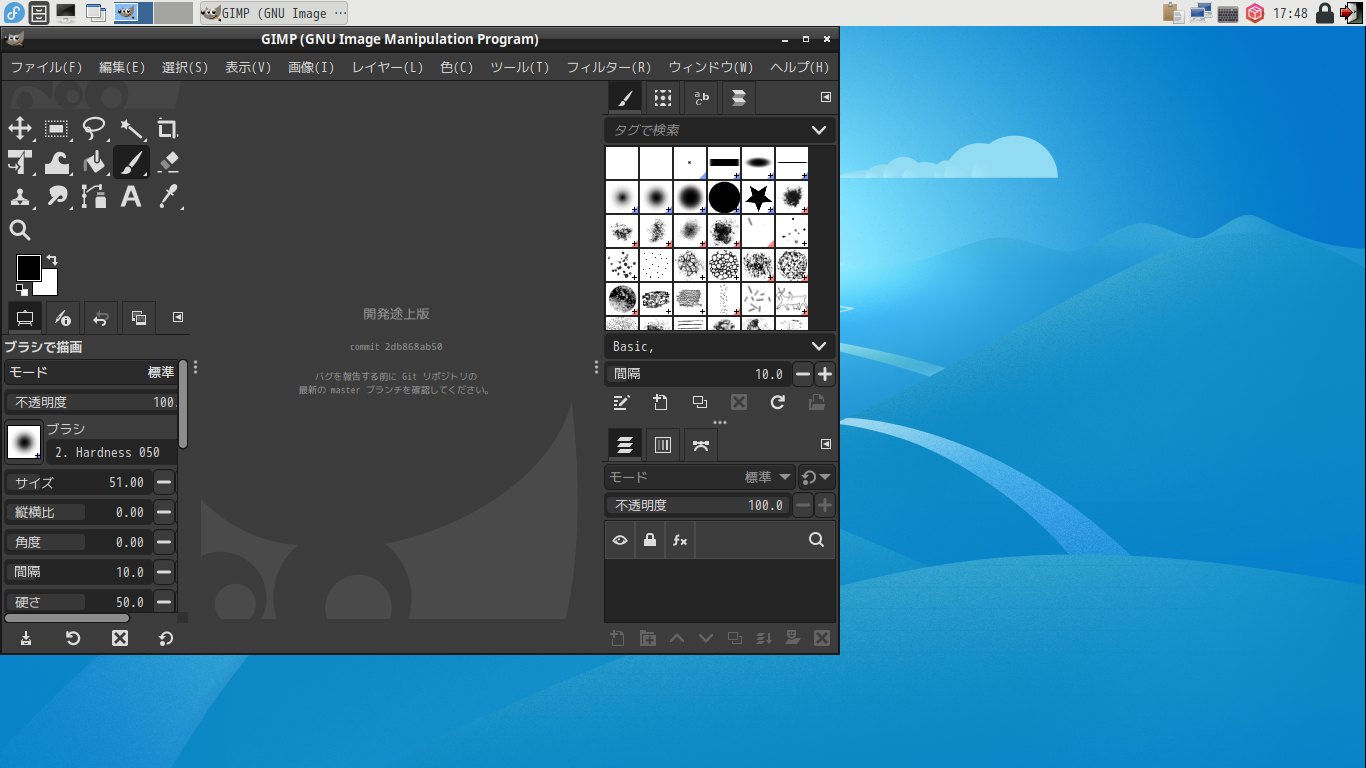The width and height of the screenshot is (1366, 768).
Task: Click the サイズ slider showing 51.00
Action: (x=79, y=482)
